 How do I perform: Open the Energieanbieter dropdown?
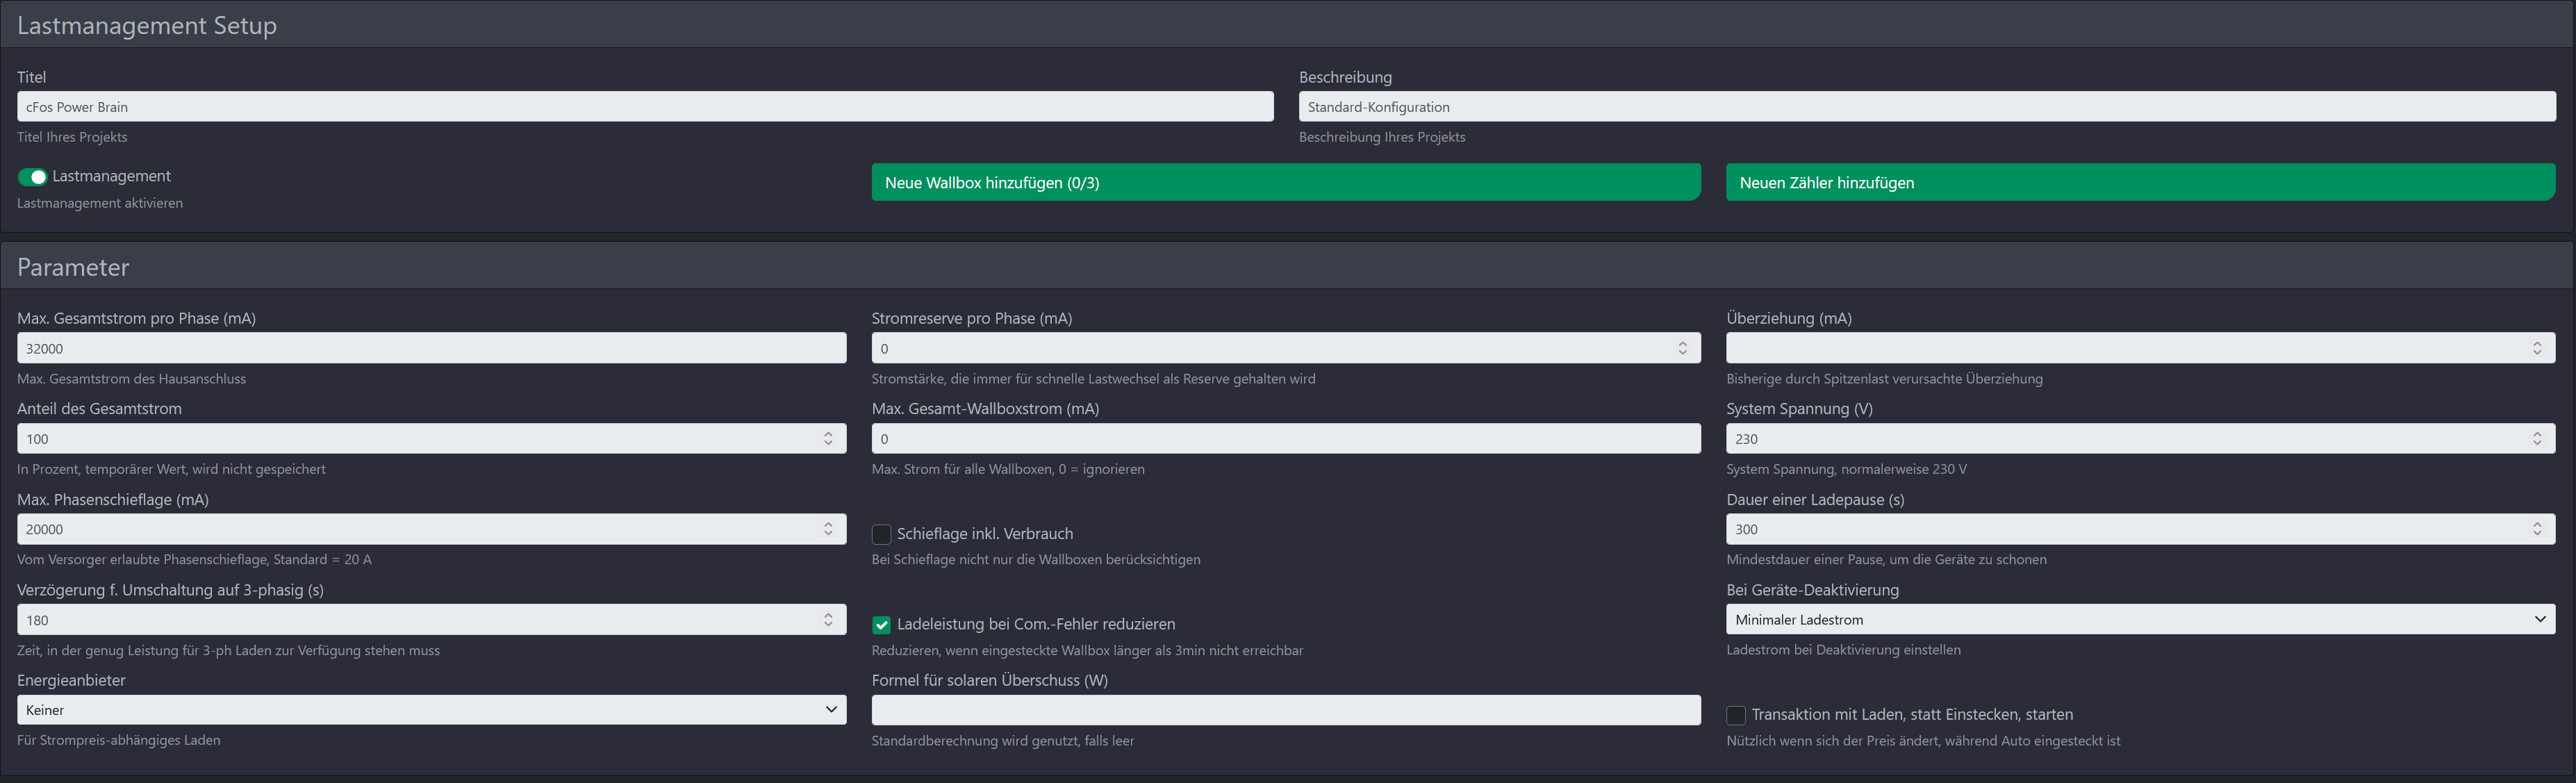[431, 710]
